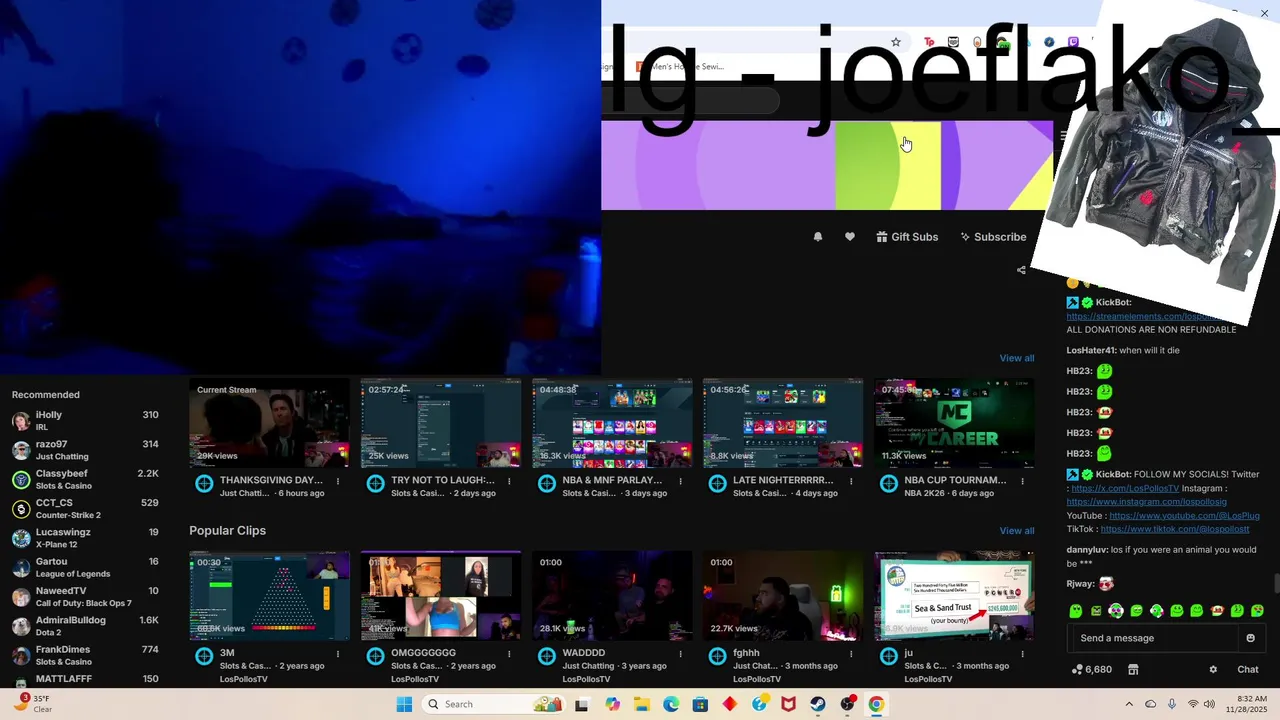
Task: Click the share icon below Subscribe
Action: pos(1021,270)
